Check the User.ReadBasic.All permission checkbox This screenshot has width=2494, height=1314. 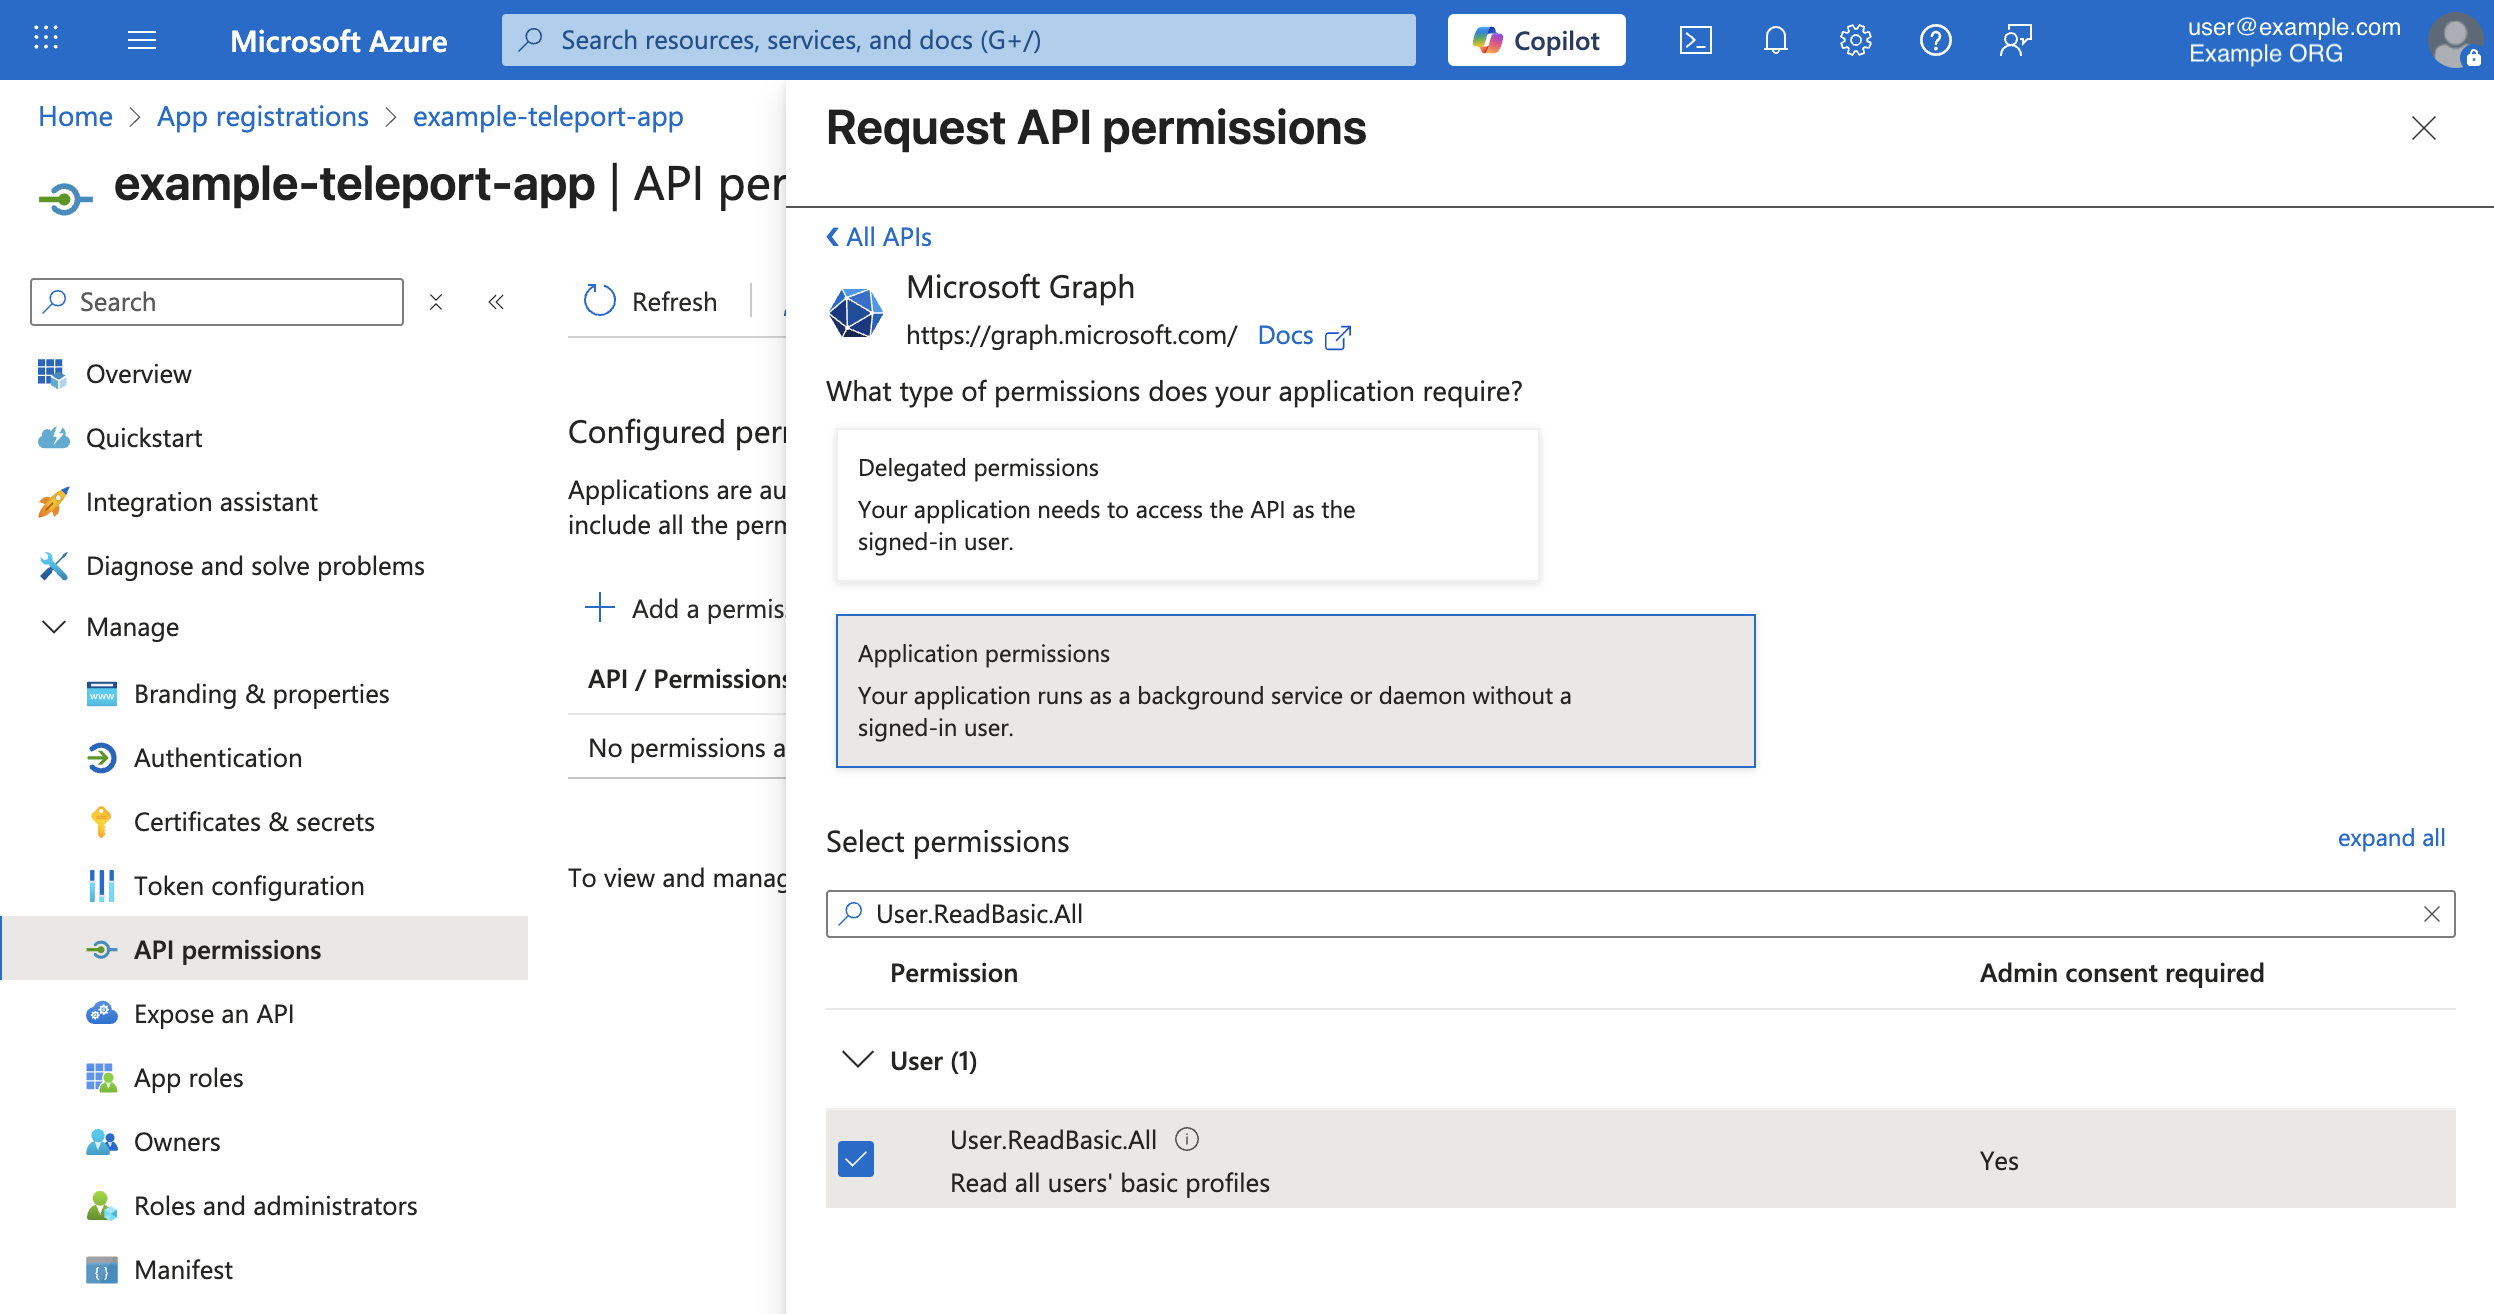tap(855, 1159)
